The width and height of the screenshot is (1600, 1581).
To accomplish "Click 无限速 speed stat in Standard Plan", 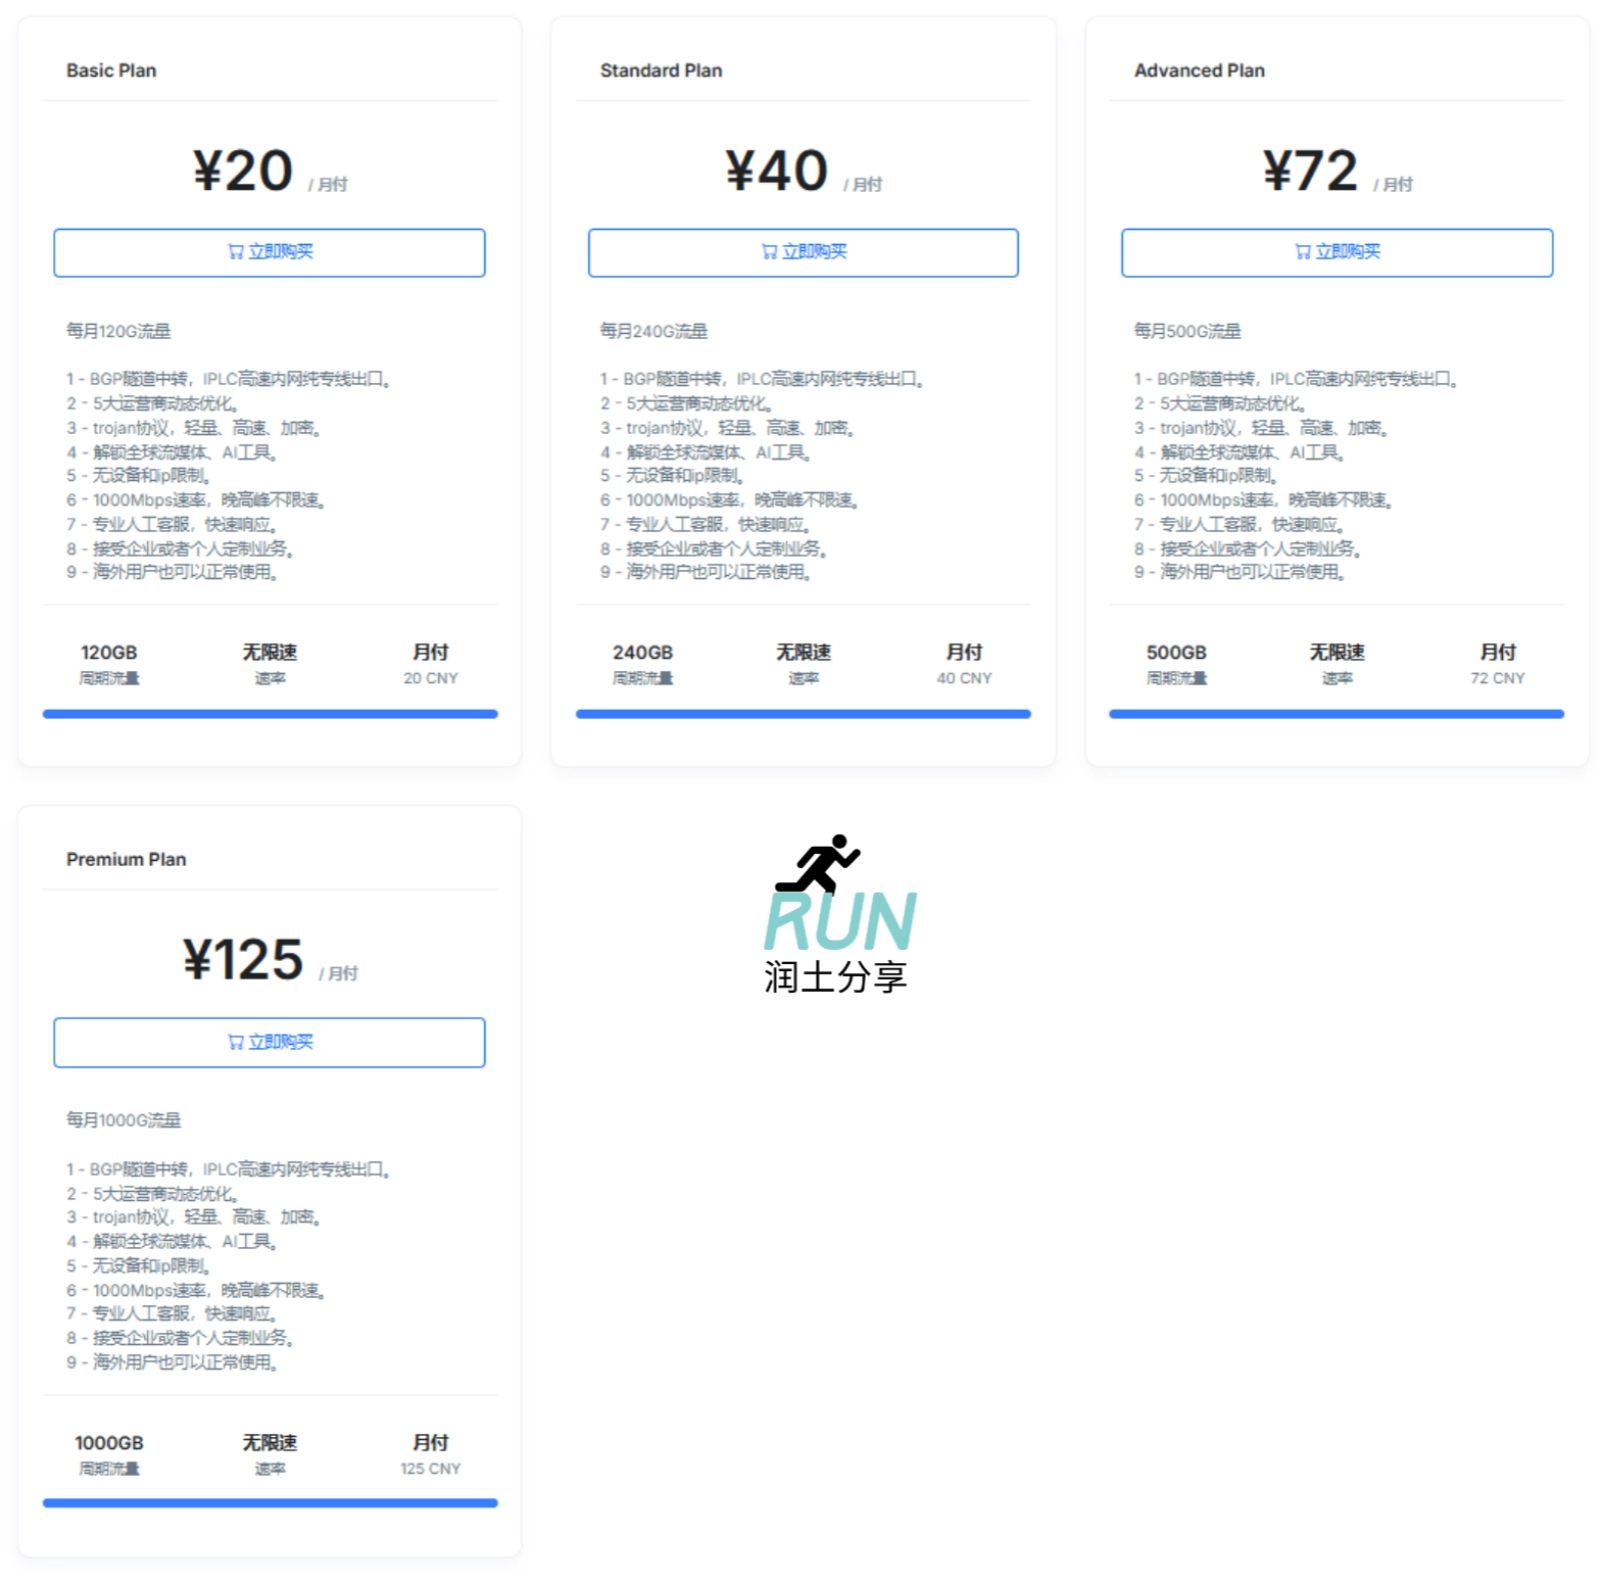I will (x=803, y=653).
